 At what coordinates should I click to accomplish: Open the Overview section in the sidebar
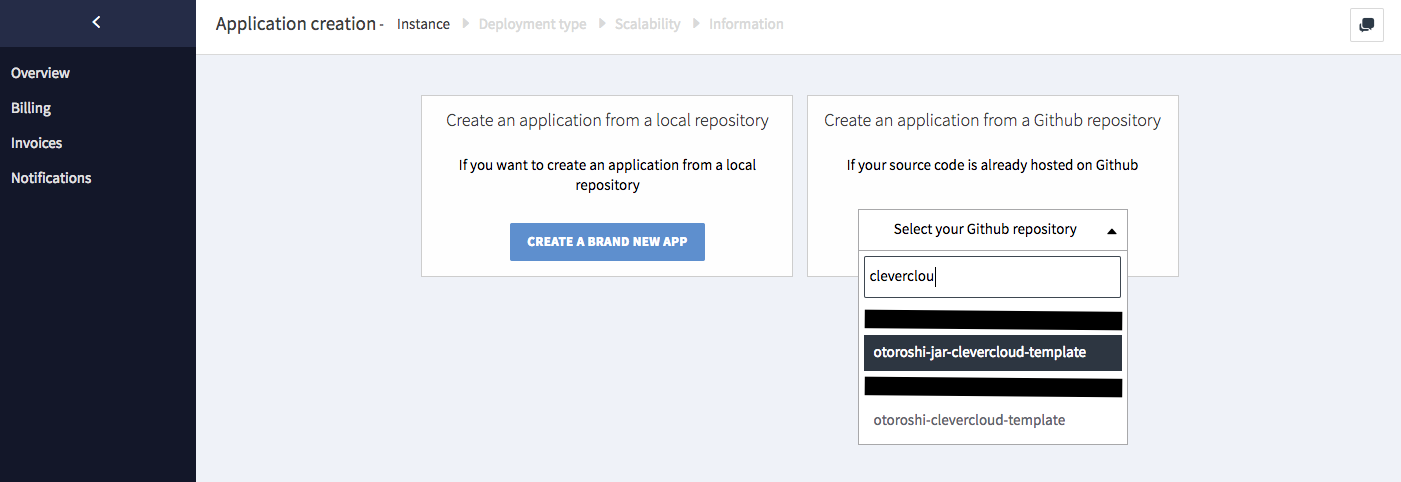click(40, 73)
